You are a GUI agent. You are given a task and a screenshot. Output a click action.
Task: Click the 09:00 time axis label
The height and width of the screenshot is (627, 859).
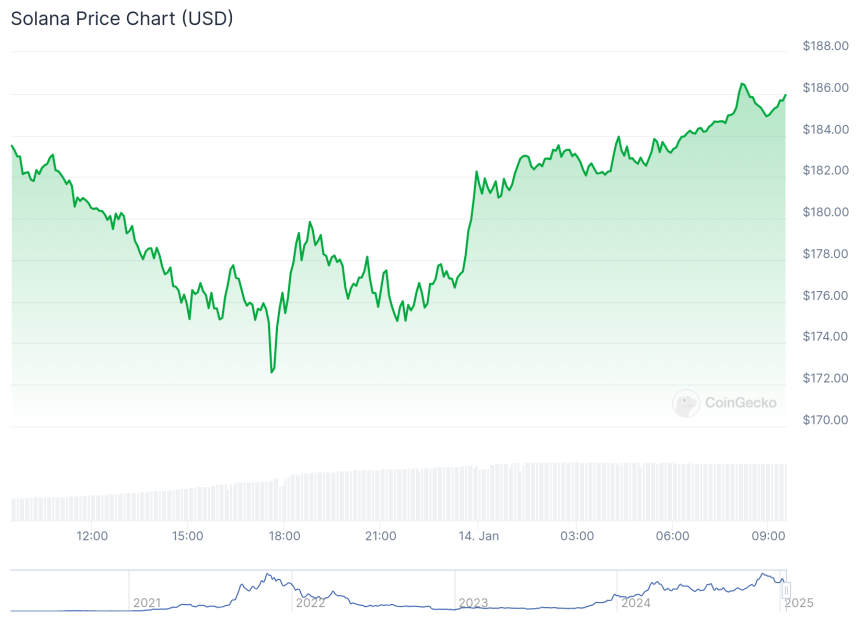point(768,536)
